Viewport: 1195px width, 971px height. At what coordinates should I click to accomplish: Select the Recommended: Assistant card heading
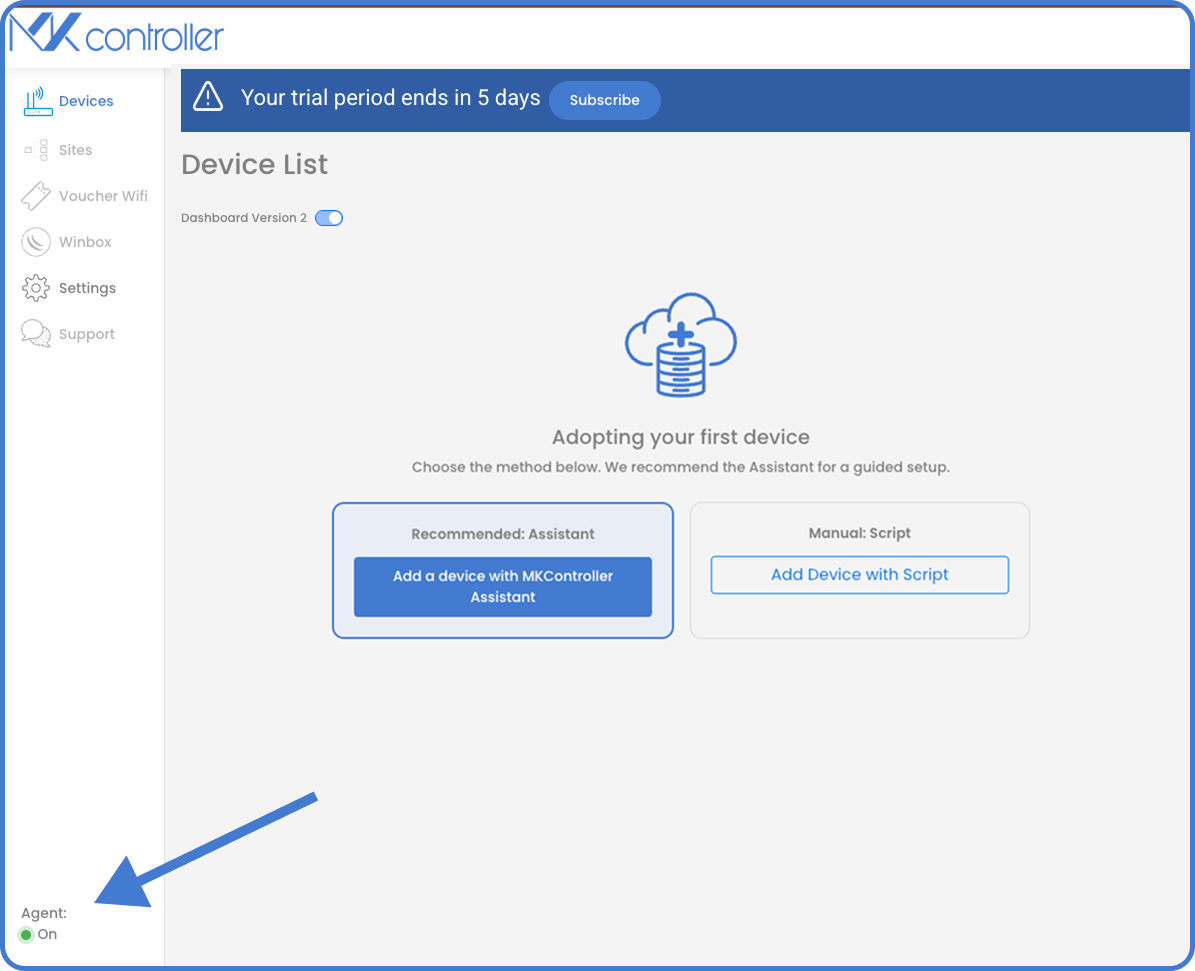tap(502, 534)
